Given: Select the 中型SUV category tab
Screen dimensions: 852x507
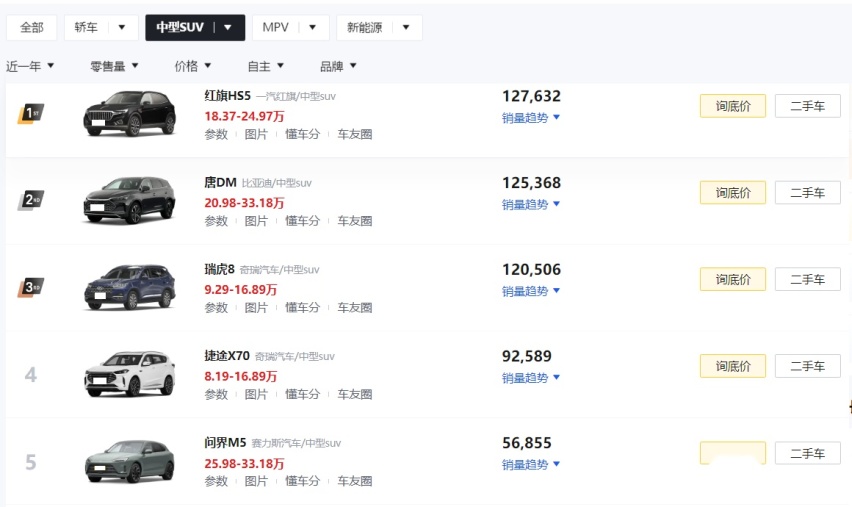Looking at the screenshot, I should [180, 27].
